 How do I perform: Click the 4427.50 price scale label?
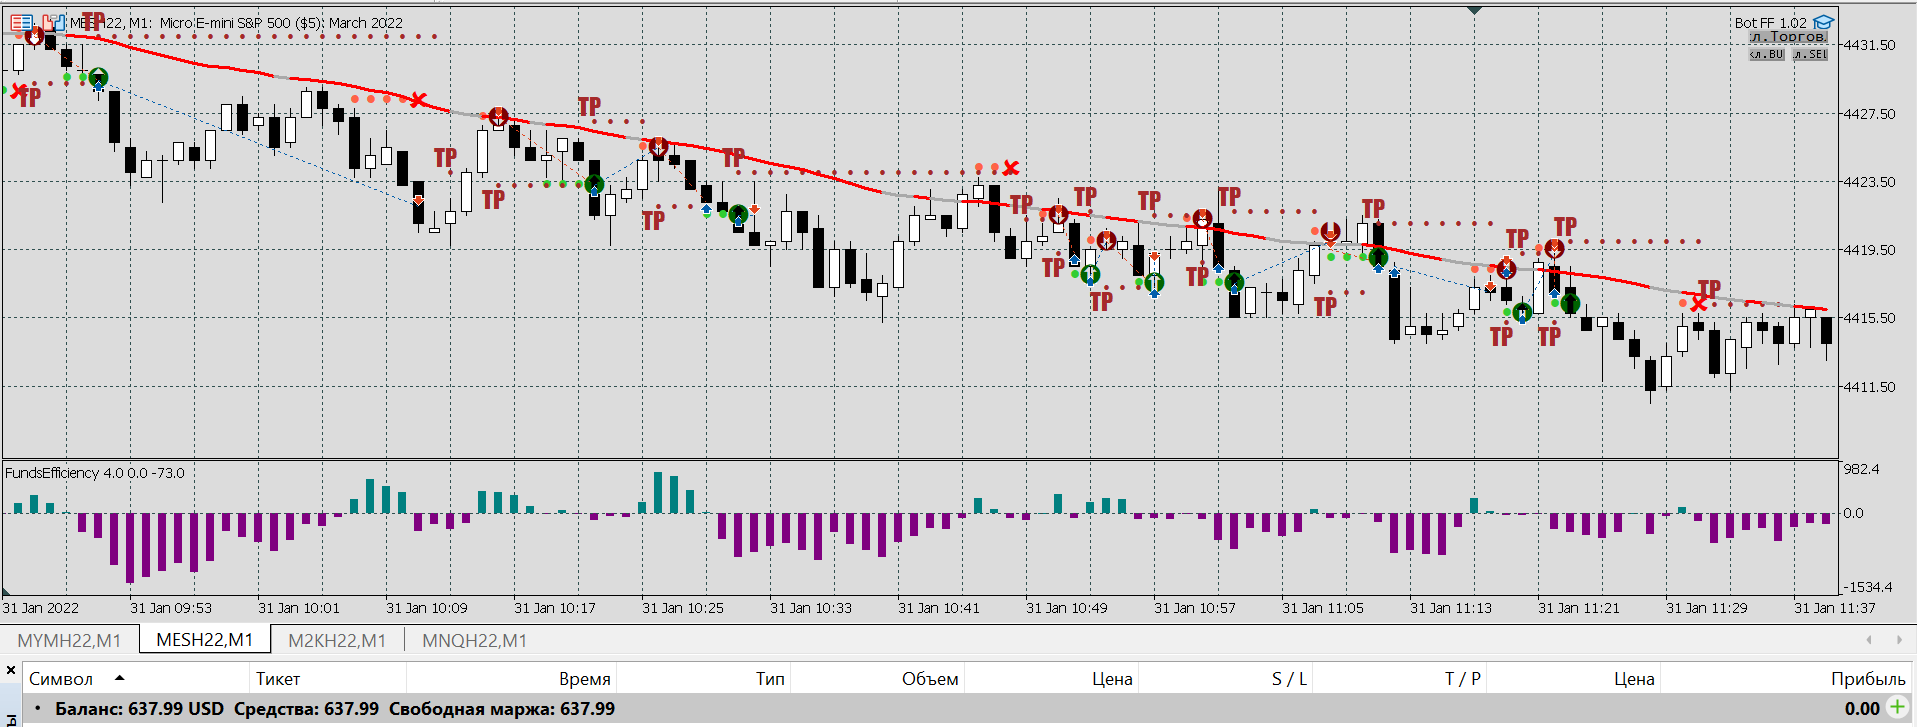1869,114
